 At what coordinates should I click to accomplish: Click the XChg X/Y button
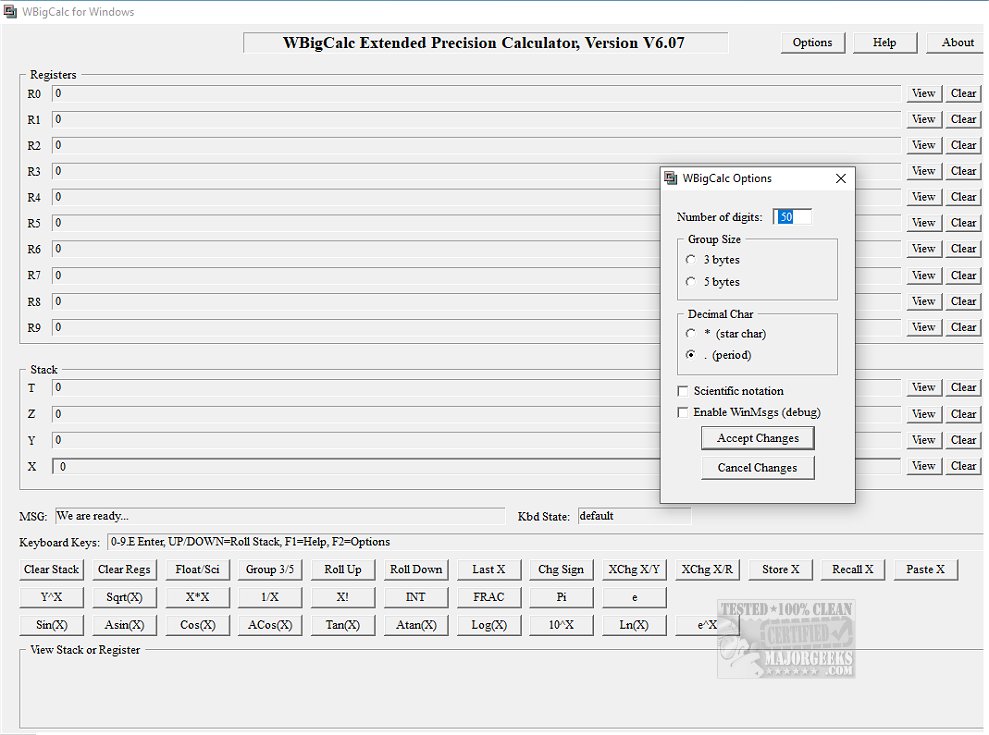click(x=634, y=569)
